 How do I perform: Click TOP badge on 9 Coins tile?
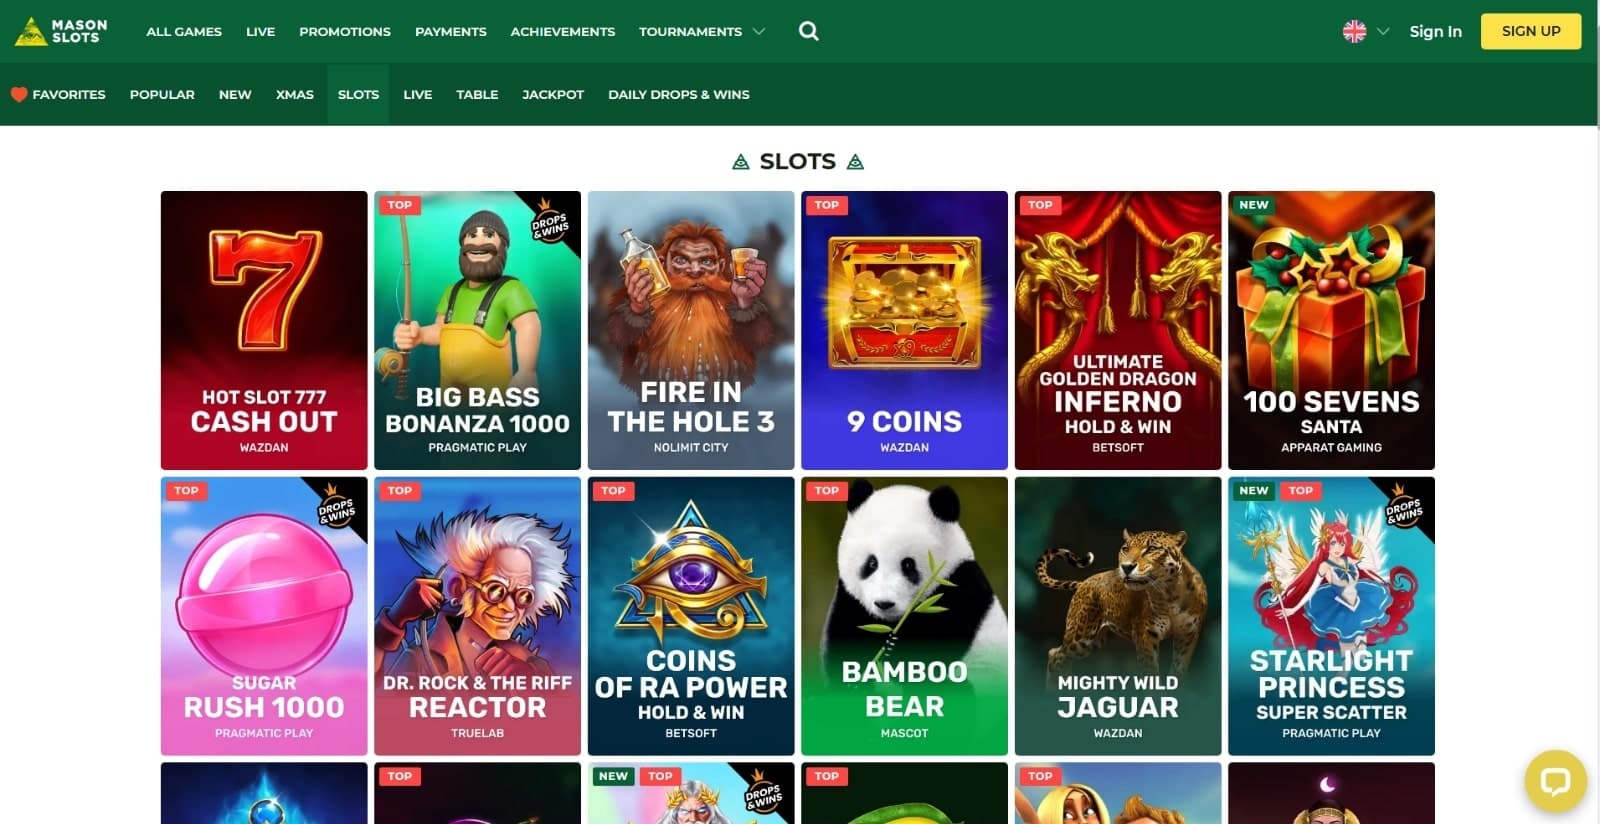(x=826, y=205)
